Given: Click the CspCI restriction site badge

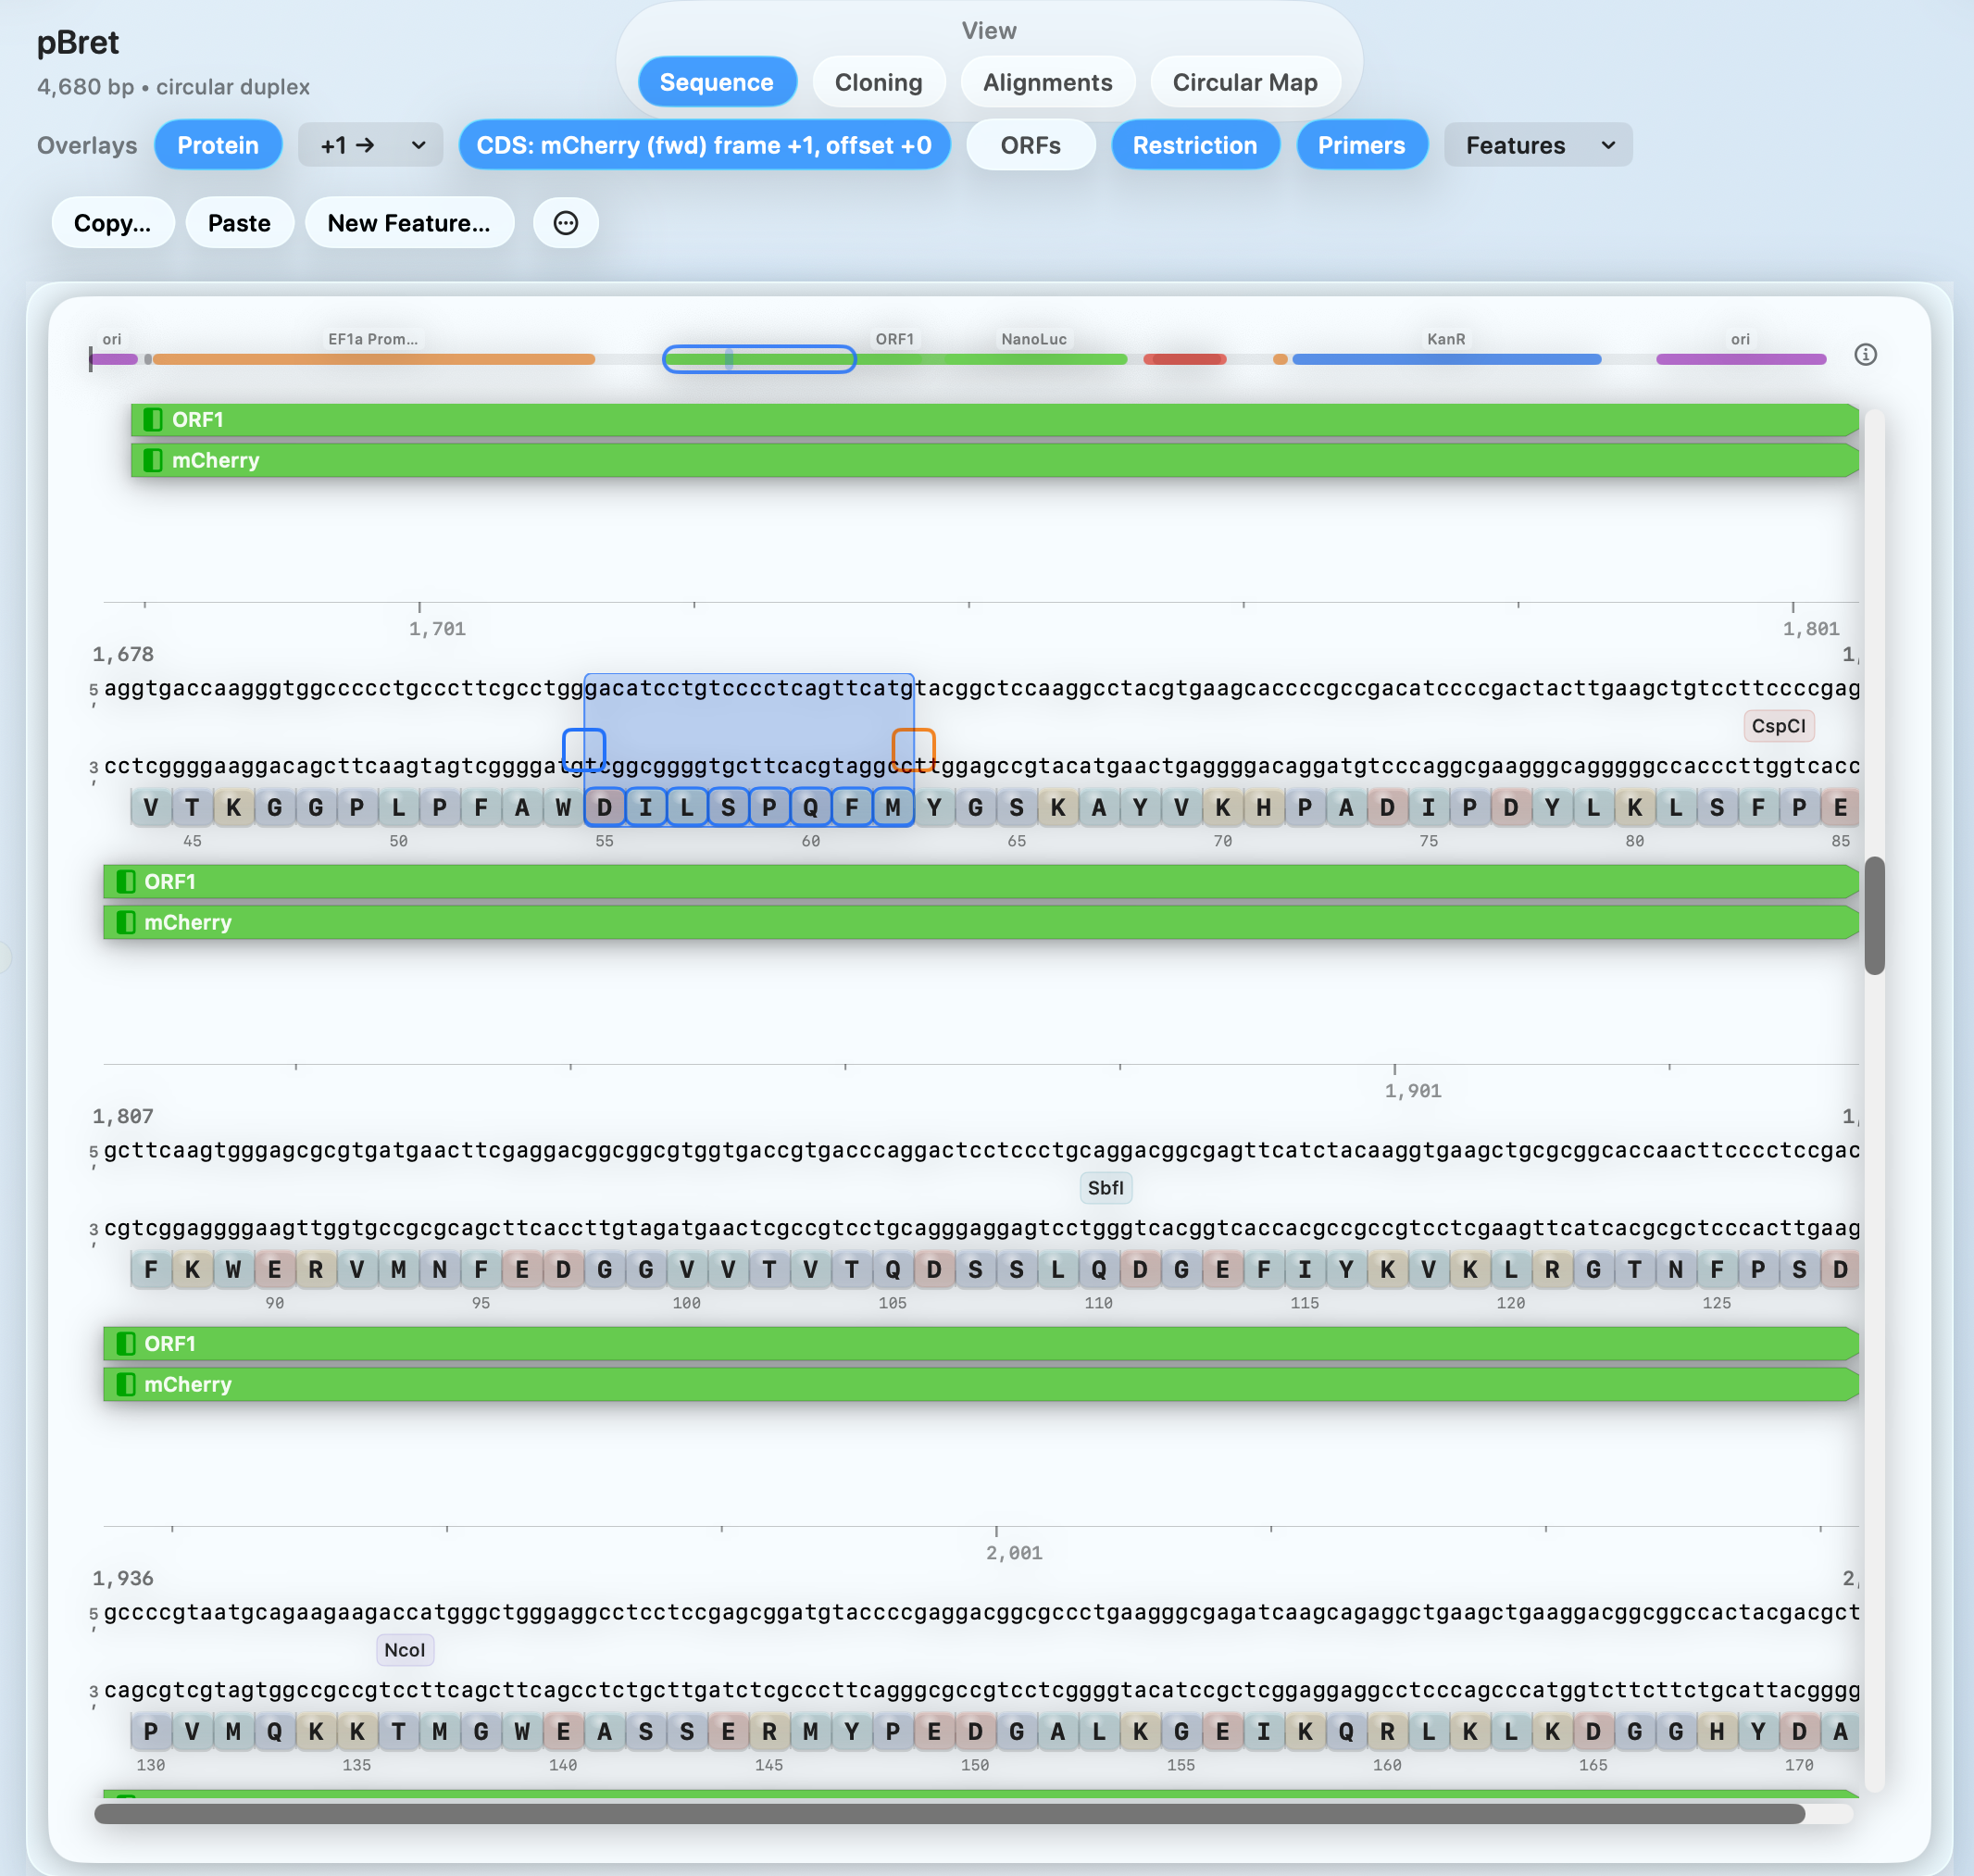Looking at the screenshot, I should [1779, 726].
